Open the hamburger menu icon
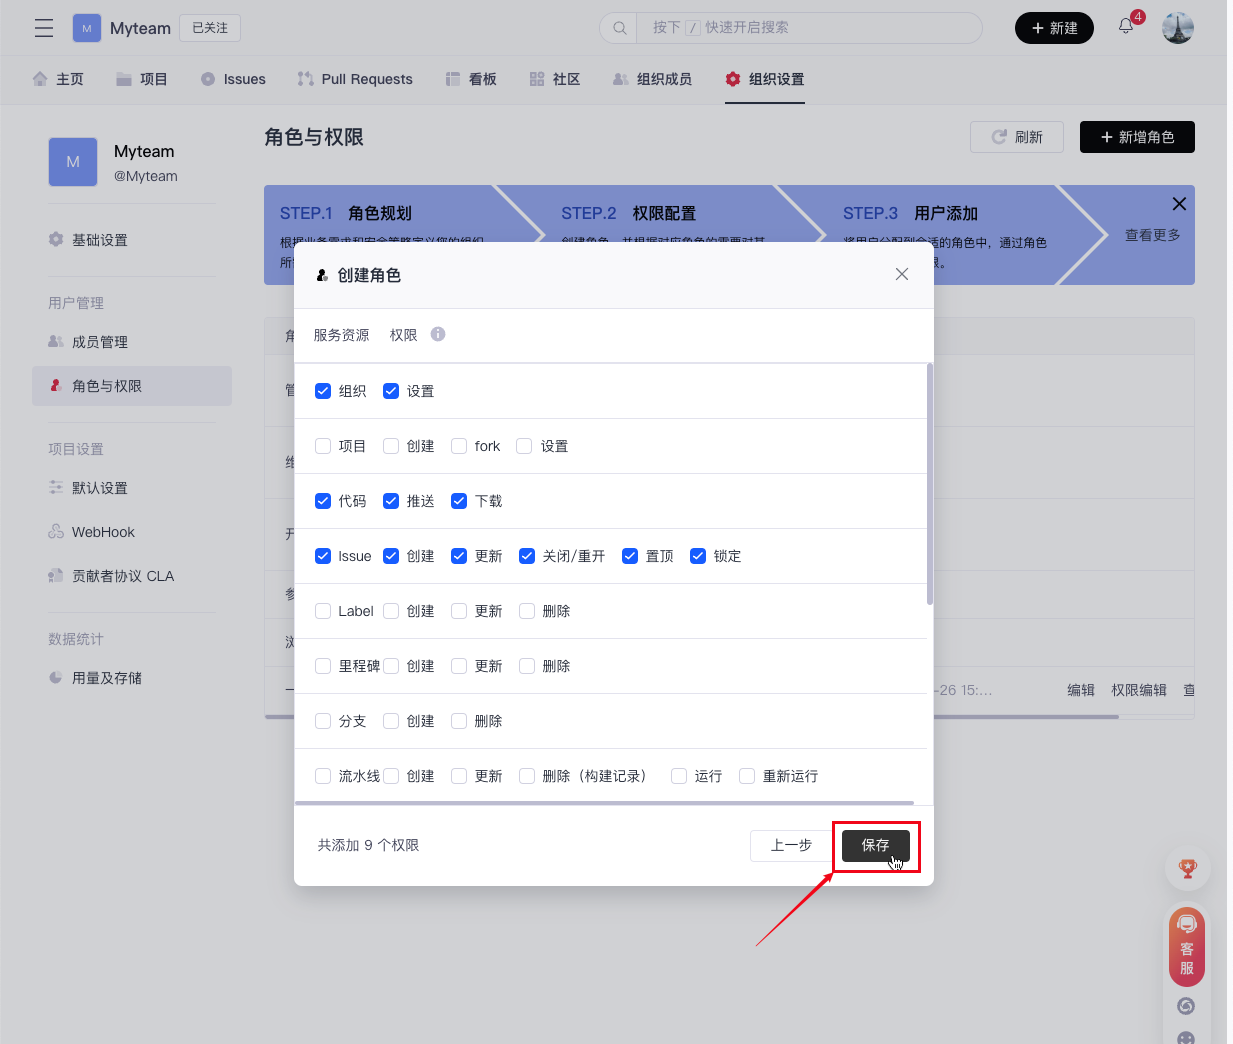Viewport: 1233px width, 1044px height. point(44,28)
